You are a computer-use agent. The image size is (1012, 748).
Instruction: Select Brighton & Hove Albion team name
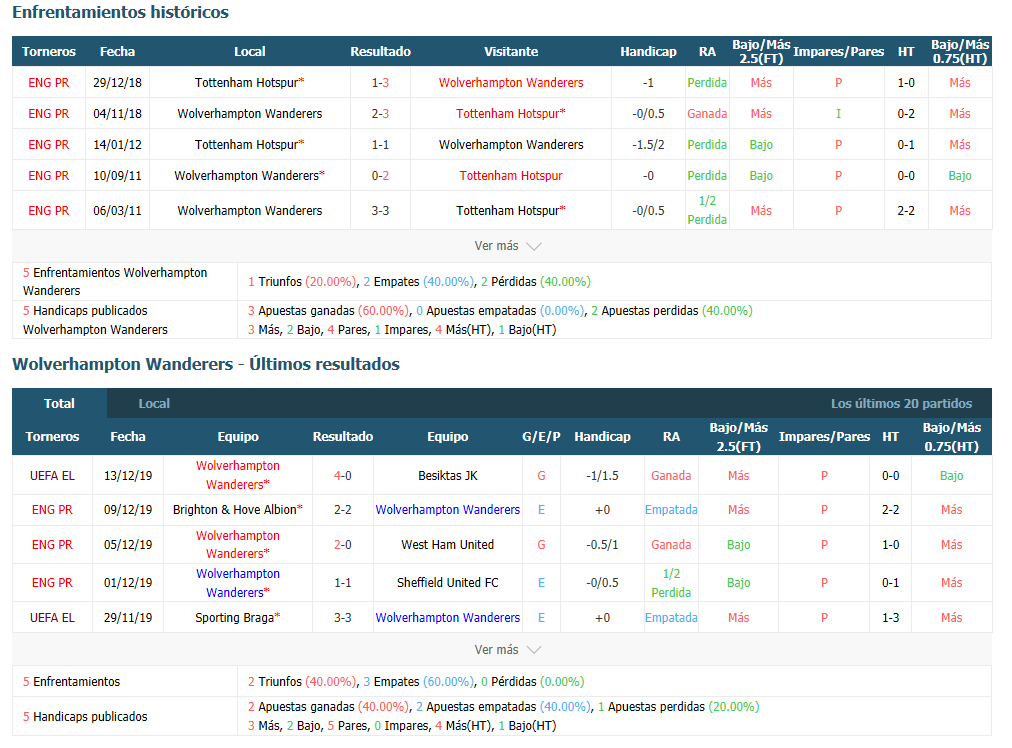click(238, 510)
